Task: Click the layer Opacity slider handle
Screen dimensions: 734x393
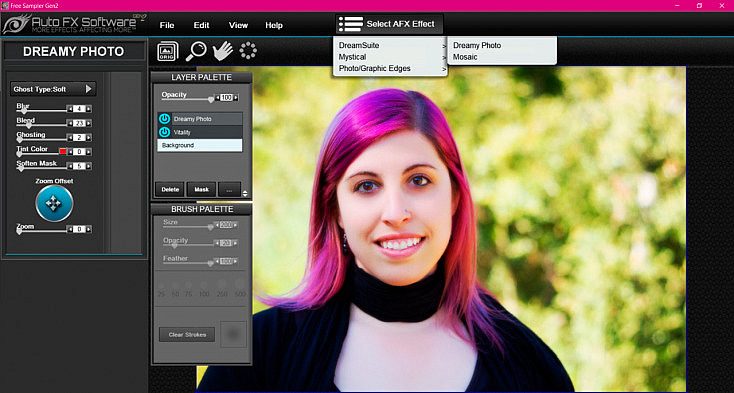Action: pyautogui.click(x=211, y=100)
